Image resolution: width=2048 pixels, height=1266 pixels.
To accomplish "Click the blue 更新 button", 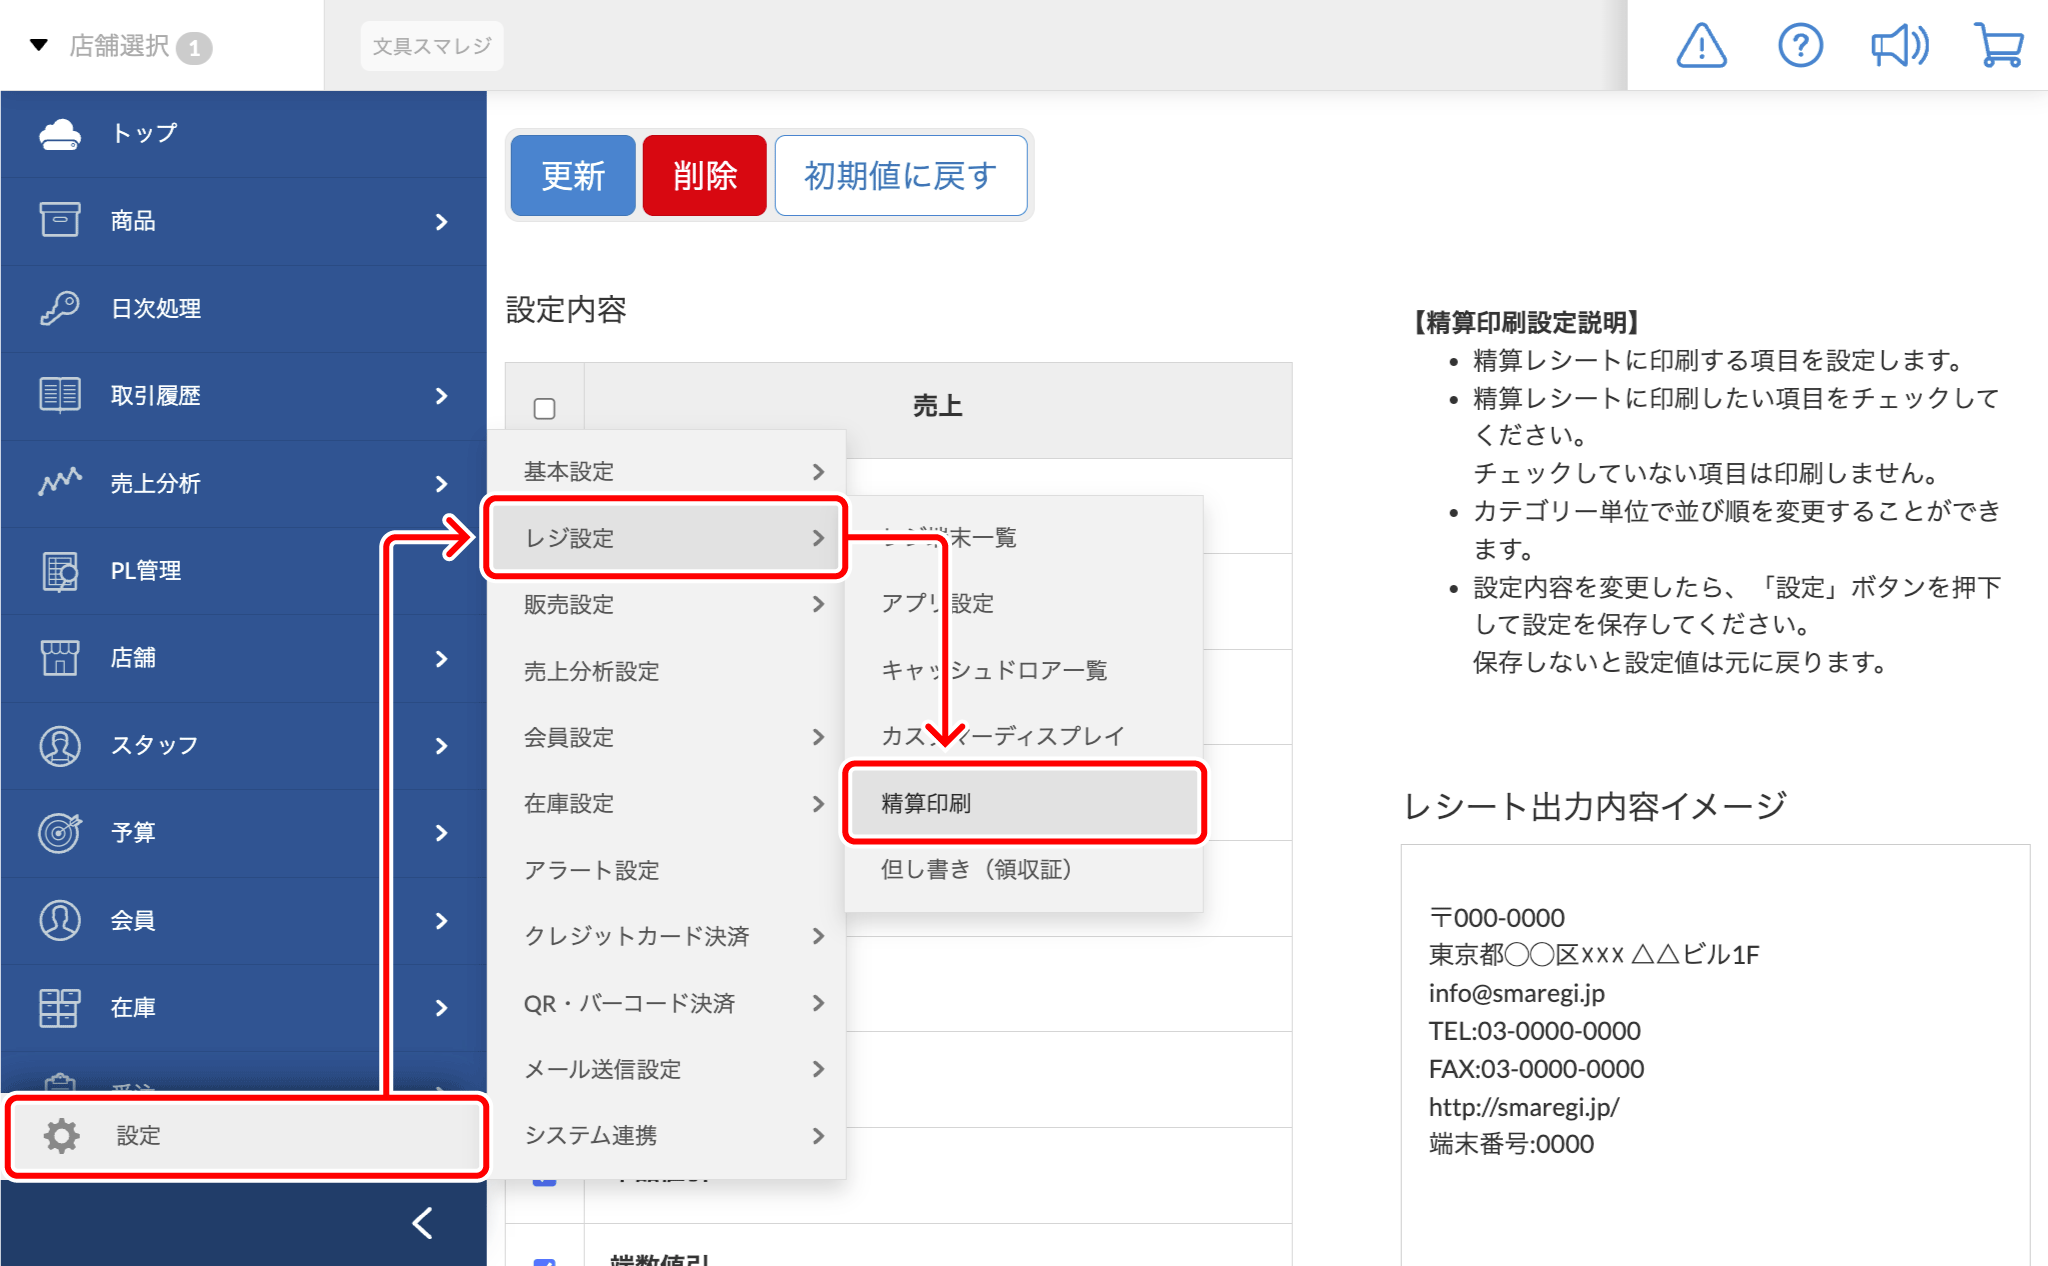I will 573,176.
